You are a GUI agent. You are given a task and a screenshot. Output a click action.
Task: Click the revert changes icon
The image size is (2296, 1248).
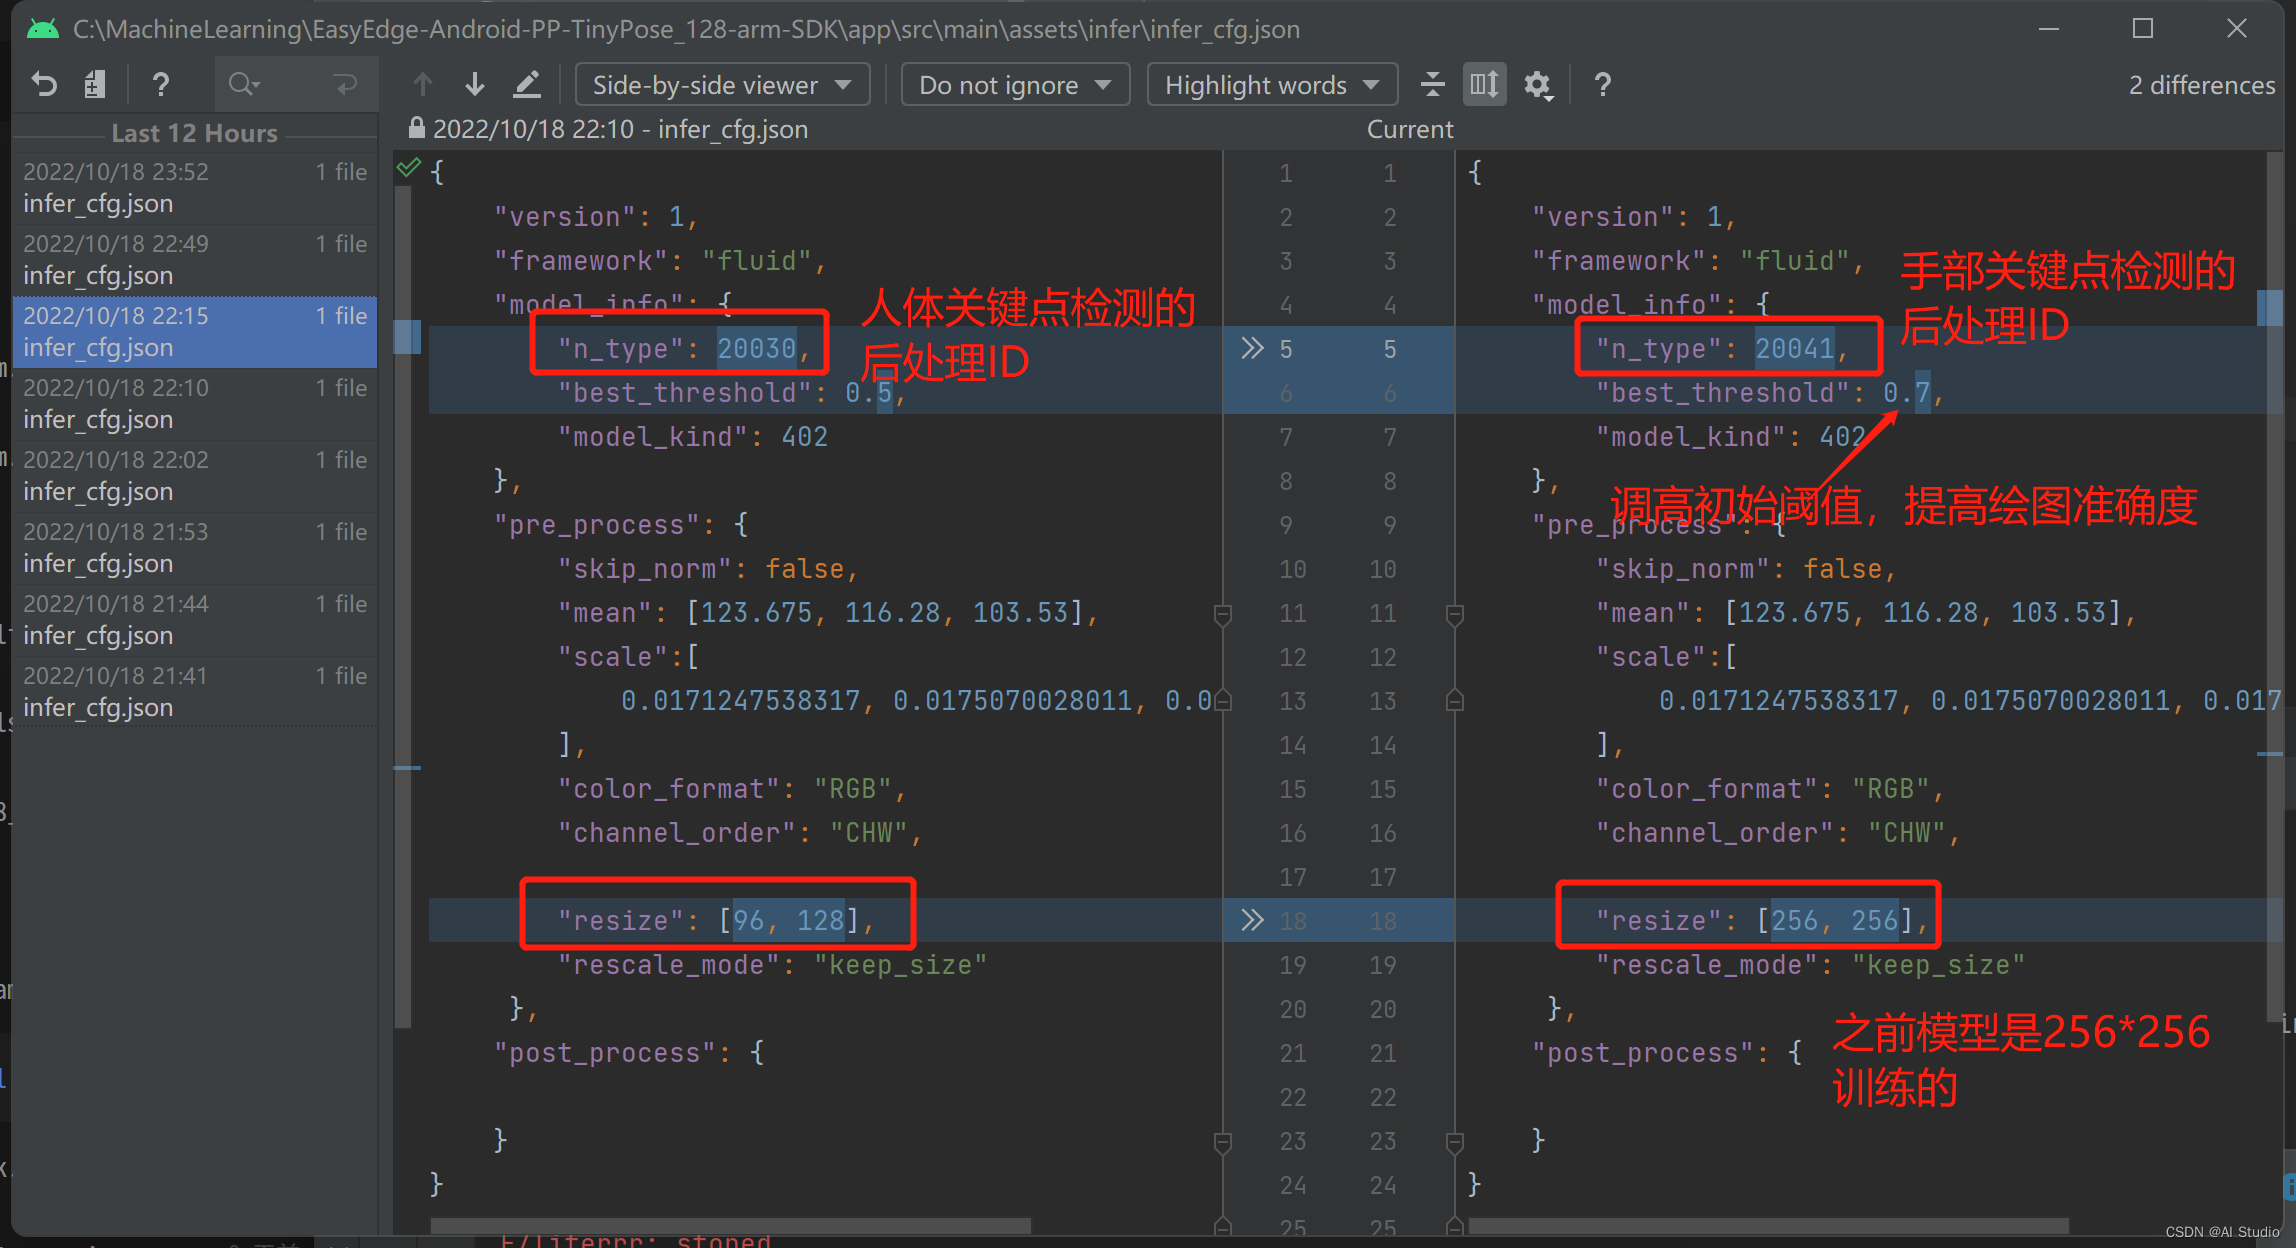42,84
